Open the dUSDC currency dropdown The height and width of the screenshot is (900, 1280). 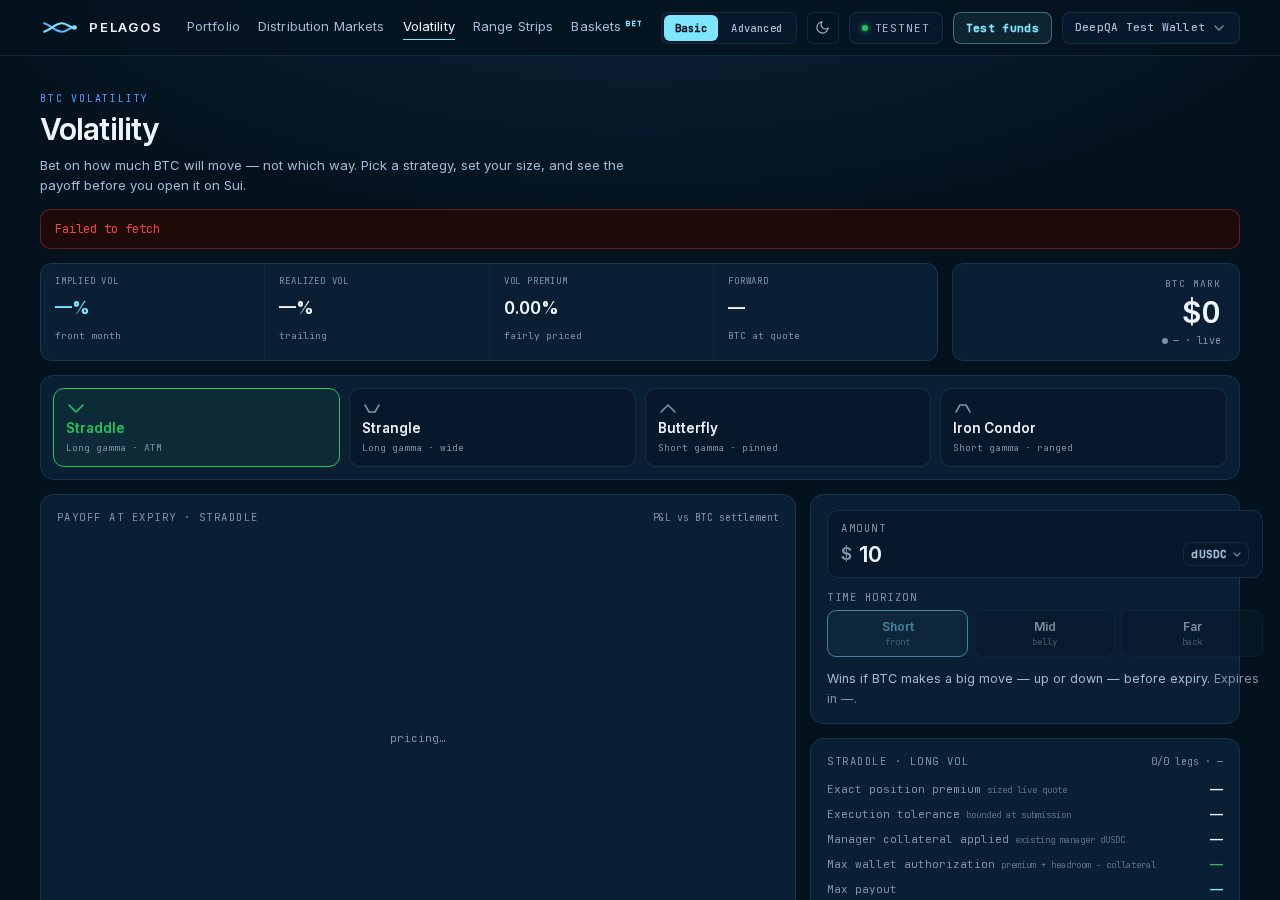[x=1216, y=554]
